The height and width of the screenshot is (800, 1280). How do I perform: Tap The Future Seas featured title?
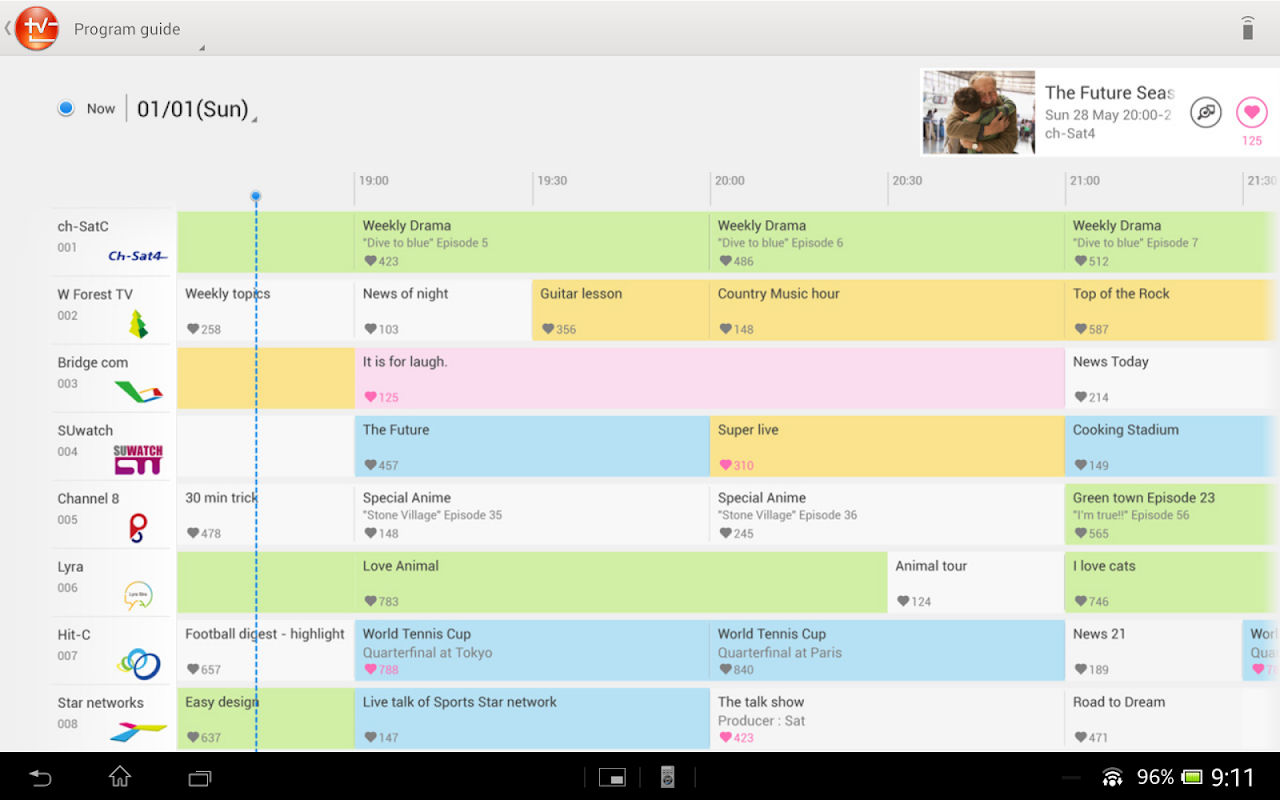click(x=1109, y=92)
